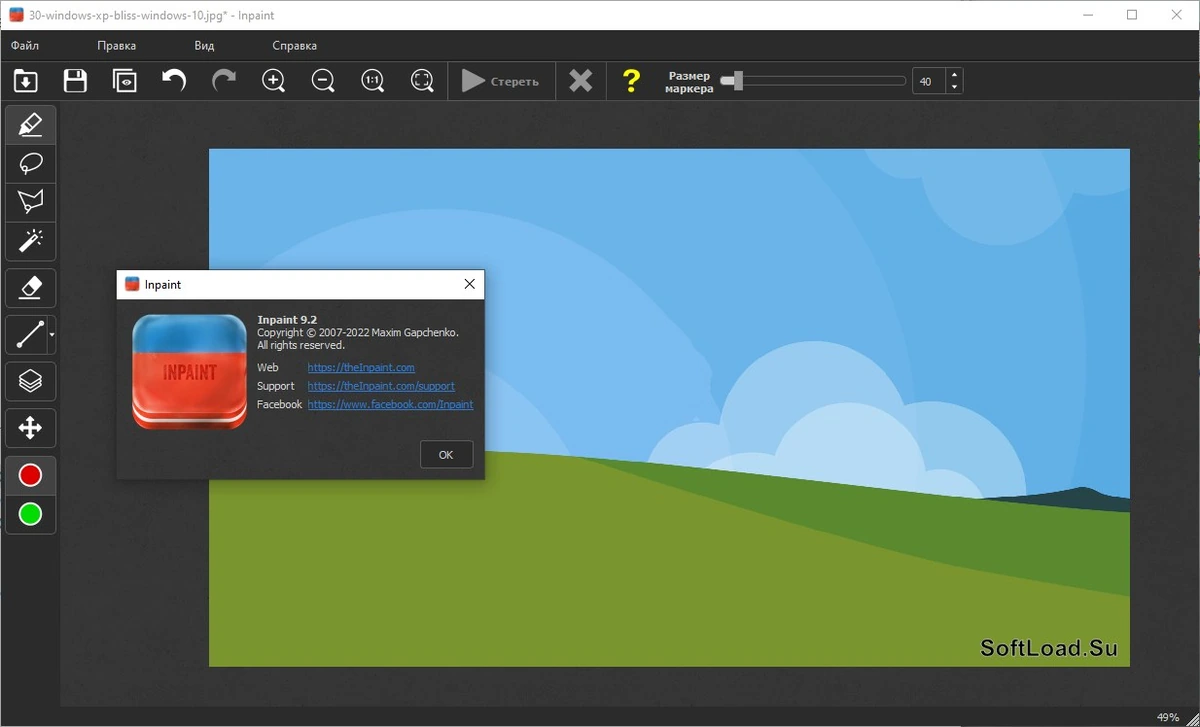Show original image preview icon

coord(125,81)
